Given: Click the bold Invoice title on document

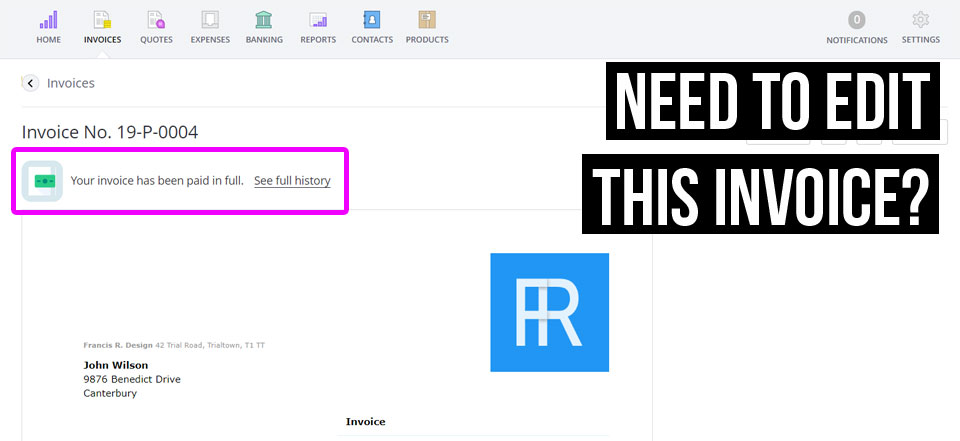Looking at the screenshot, I should [x=366, y=421].
